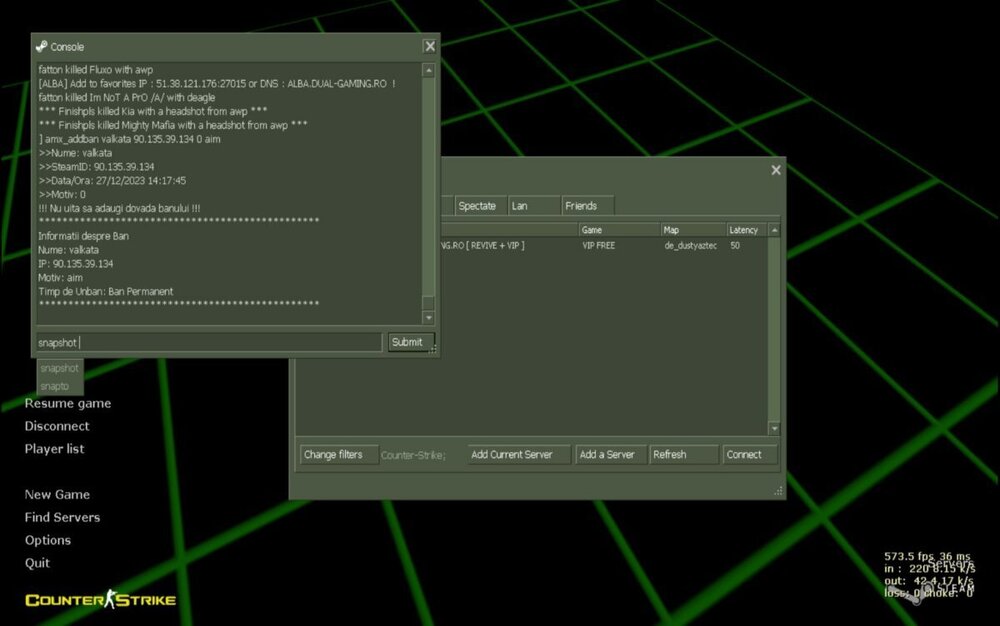Viewport: 1000px width, 626px height.
Task: Close the server browser window
Action: [x=775, y=170]
